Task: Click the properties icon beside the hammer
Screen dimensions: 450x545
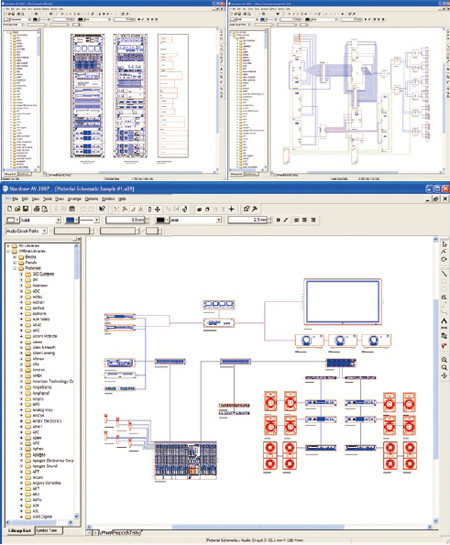Action: 246,209
